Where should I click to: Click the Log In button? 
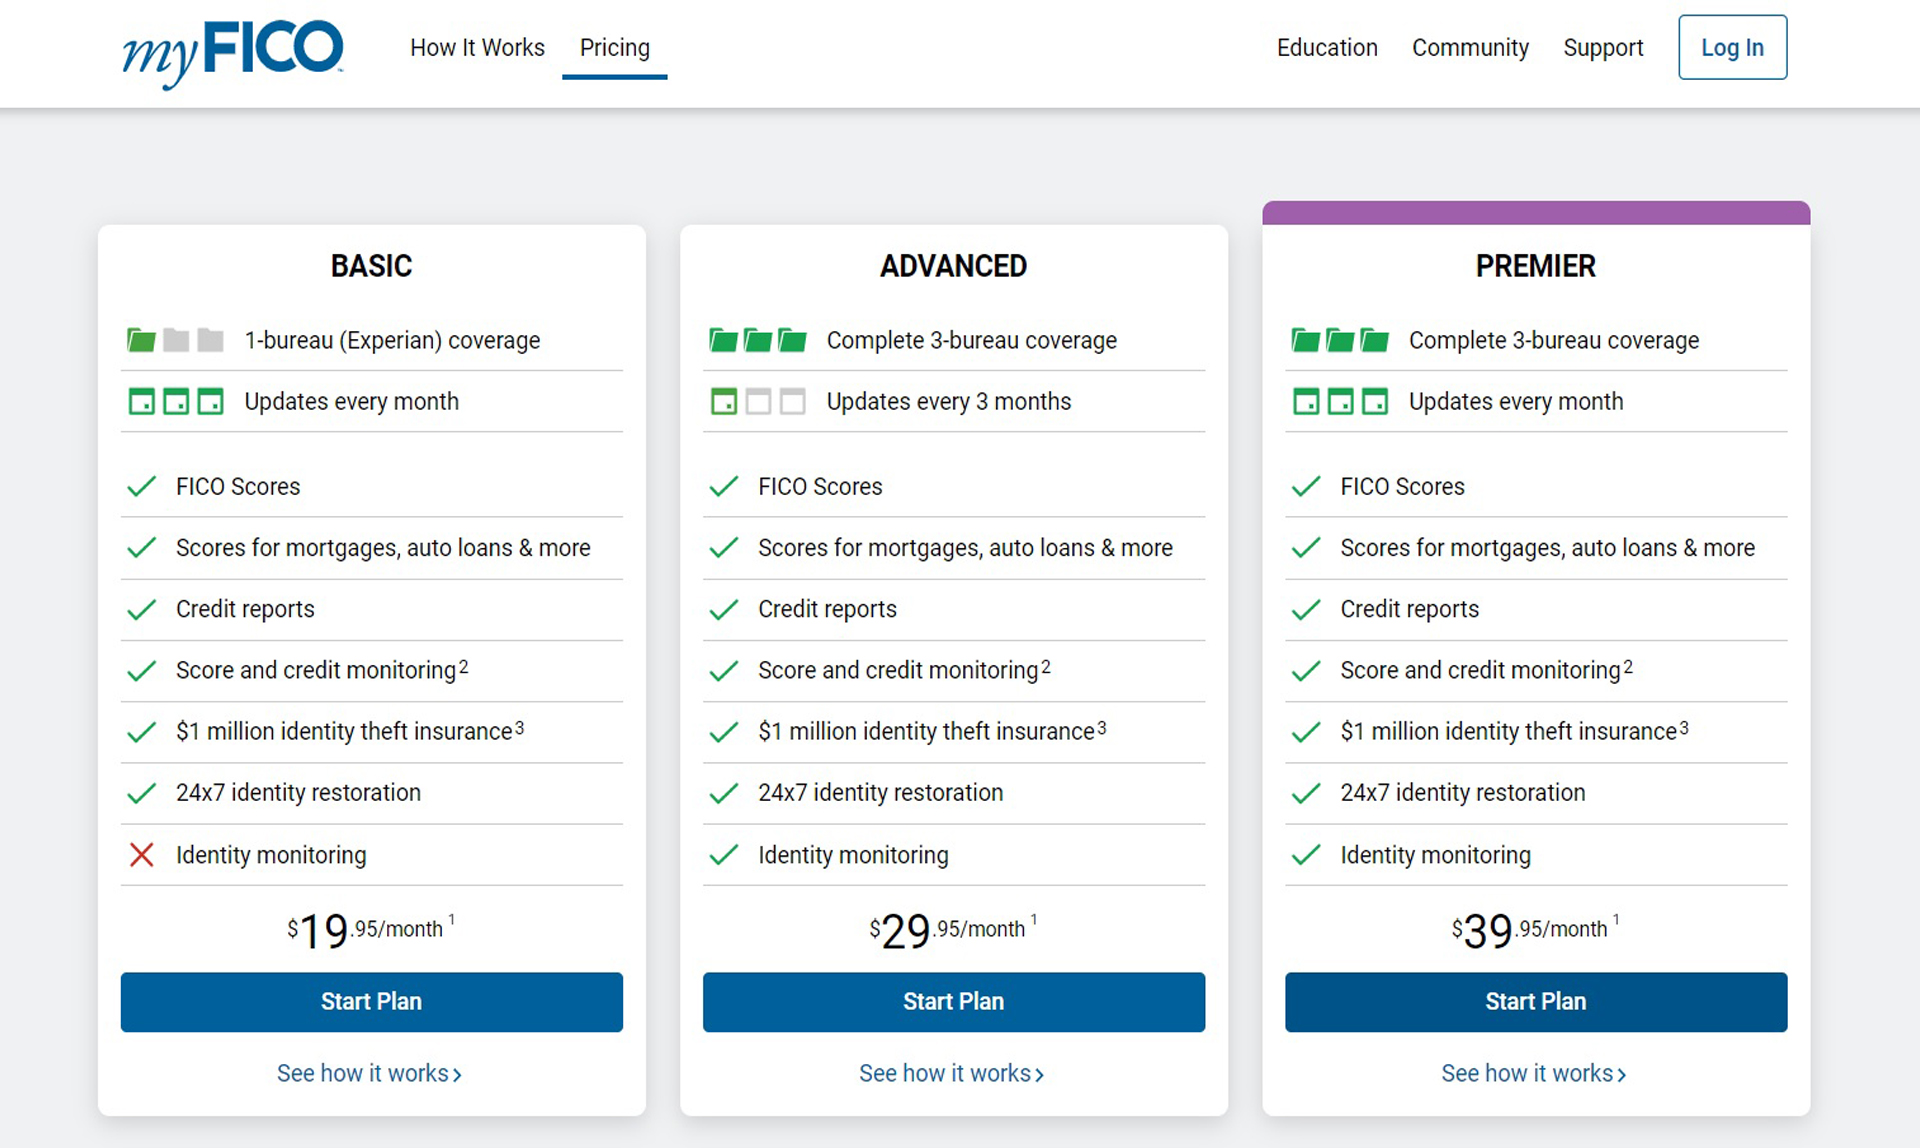1734,48
